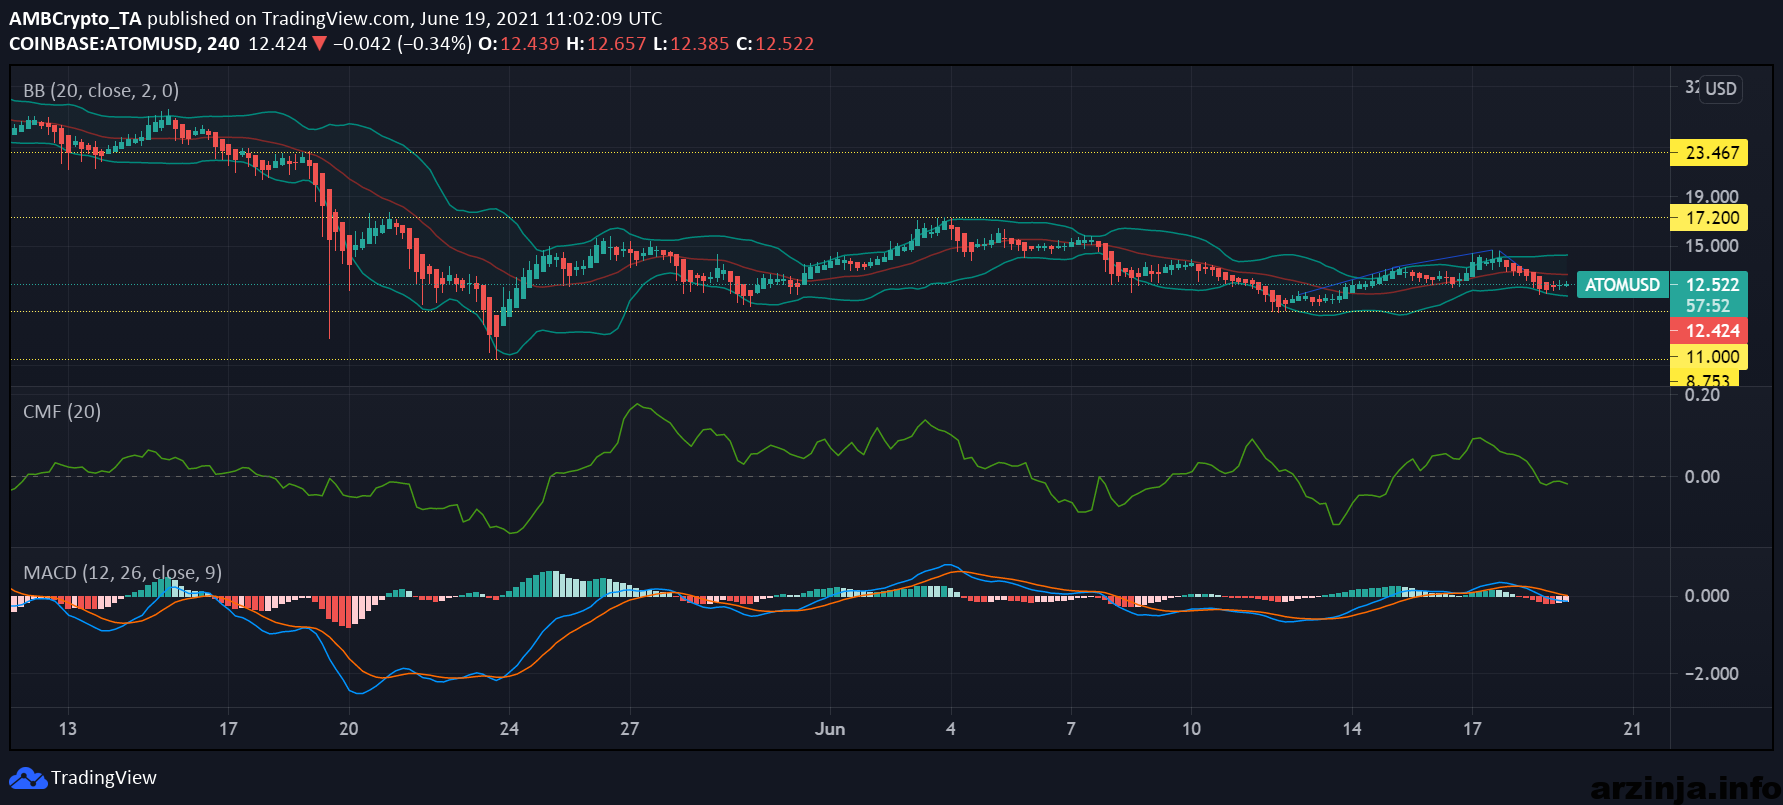Click the COINBASE:ATOMUSD, 240 symbol title

[124, 44]
